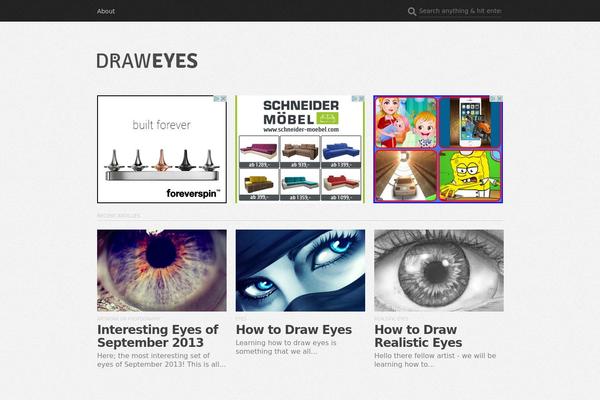Viewport: 600px width, 400px height.
Task: Click AdChoices icon on Schneider Möbel ad
Action: coord(355,99)
